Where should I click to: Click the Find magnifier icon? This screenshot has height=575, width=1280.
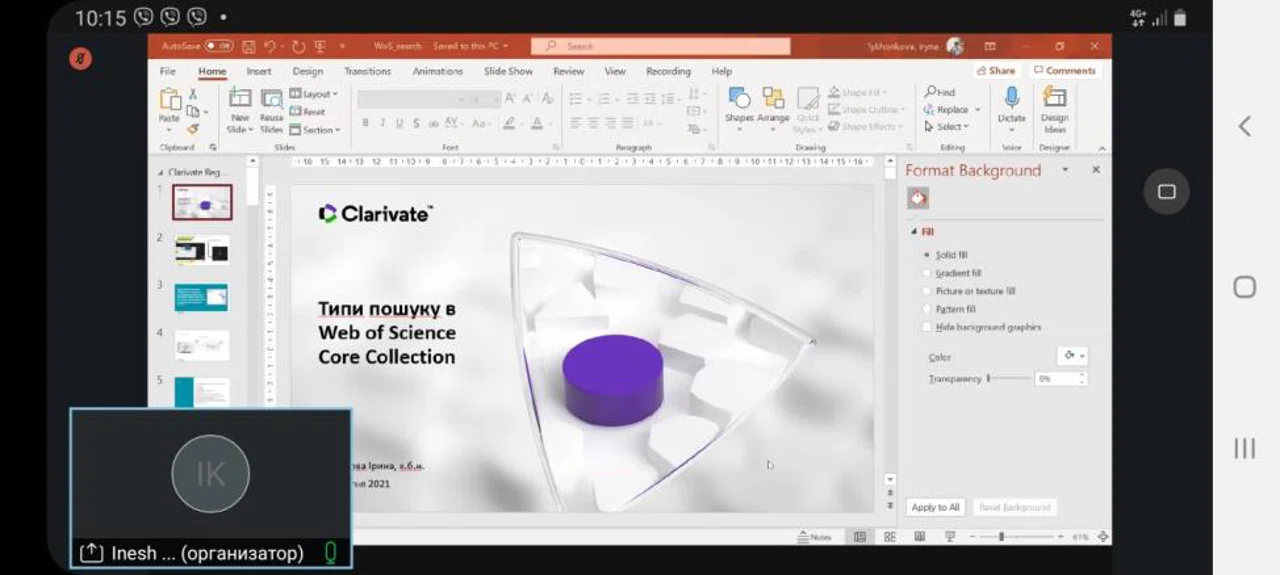pos(930,92)
